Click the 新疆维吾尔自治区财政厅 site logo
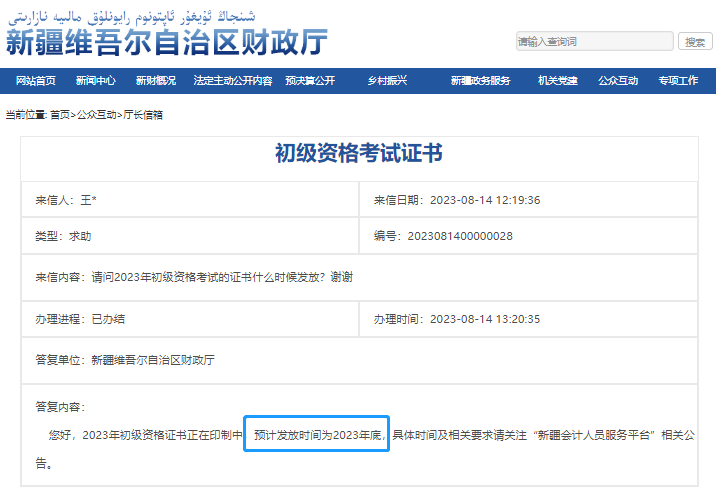This screenshot has width=716, height=497. (x=166, y=42)
